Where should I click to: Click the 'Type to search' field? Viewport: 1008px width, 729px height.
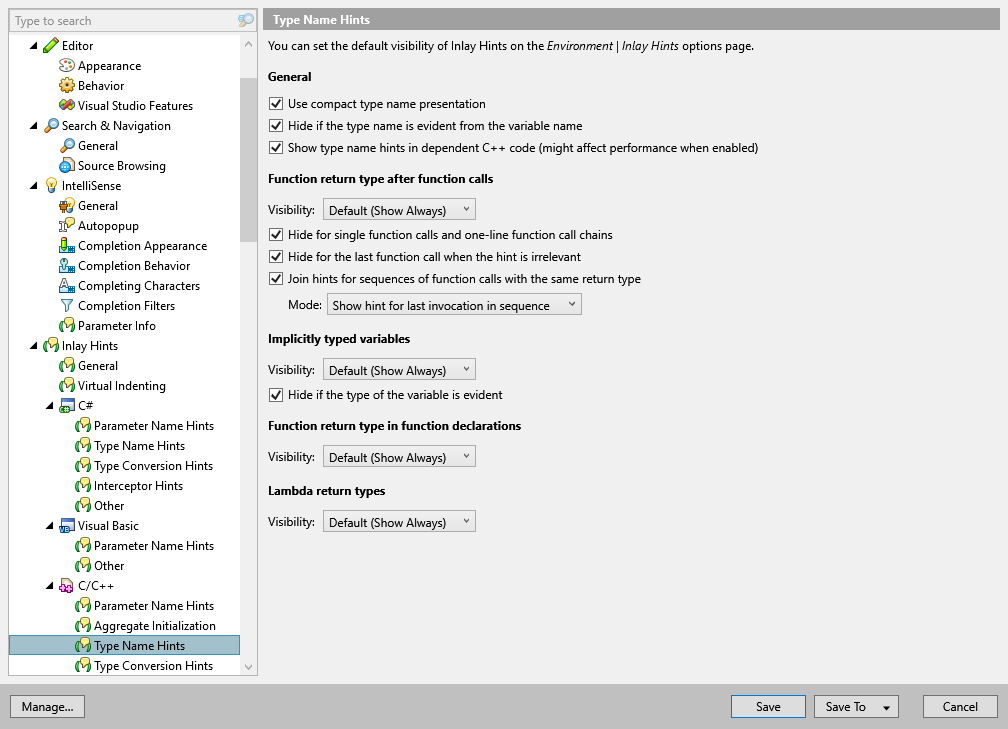(120, 20)
